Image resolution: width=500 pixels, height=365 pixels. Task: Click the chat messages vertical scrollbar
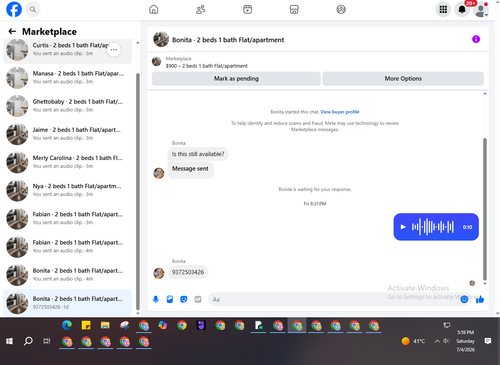pyautogui.click(x=485, y=210)
